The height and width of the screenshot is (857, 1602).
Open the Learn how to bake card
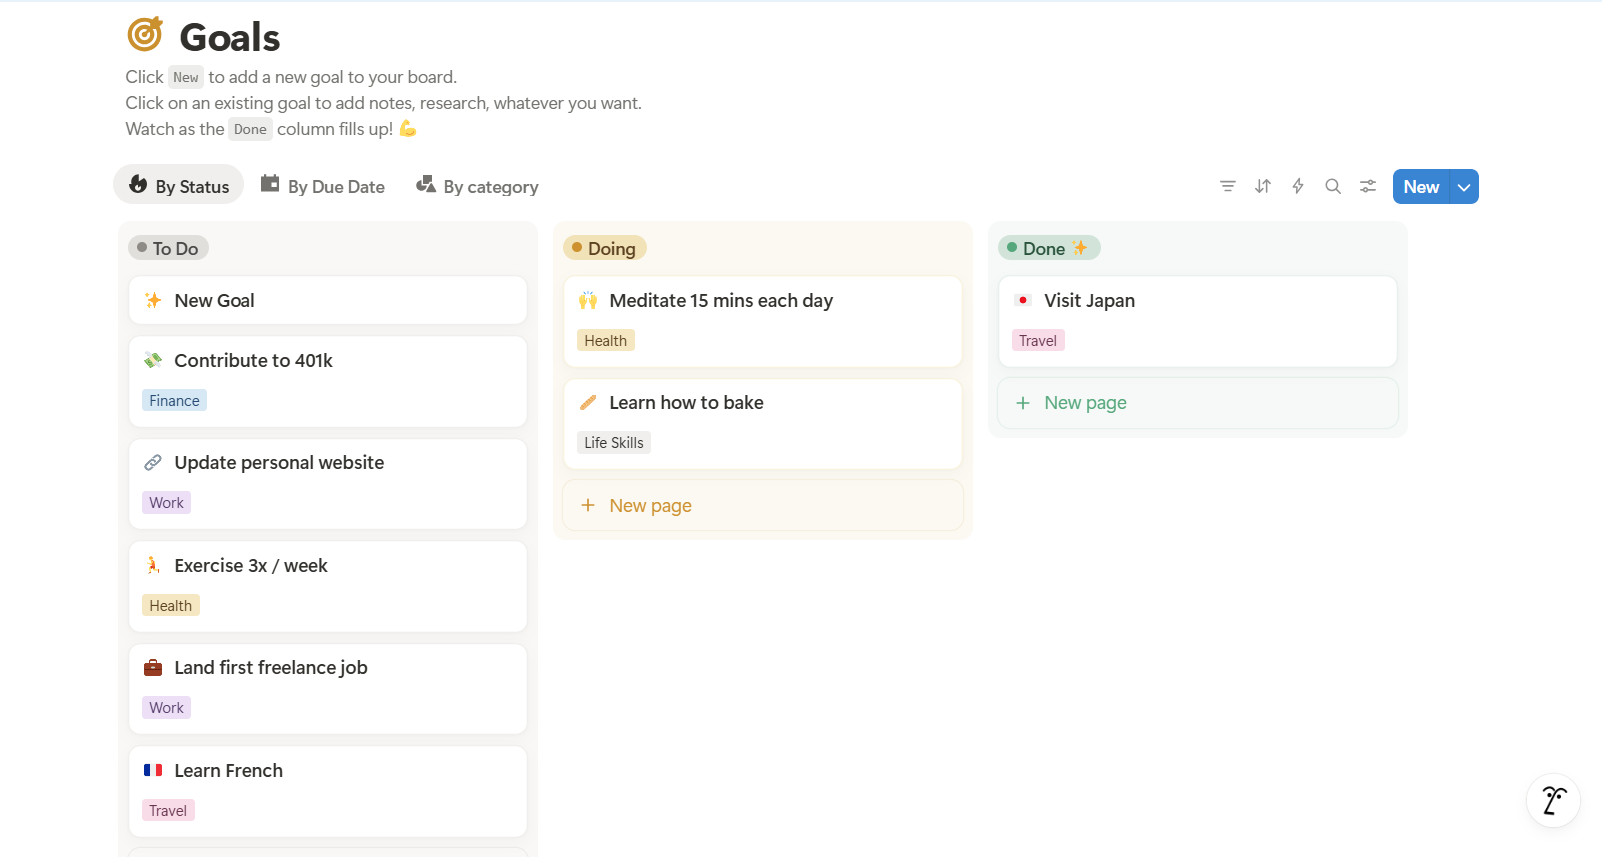[686, 403]
